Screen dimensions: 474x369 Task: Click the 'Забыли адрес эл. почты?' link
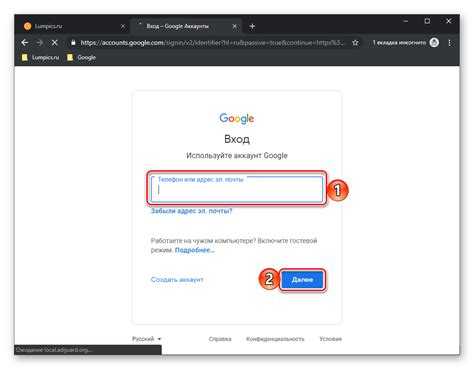pyautogui.click(x=191, y=211)
